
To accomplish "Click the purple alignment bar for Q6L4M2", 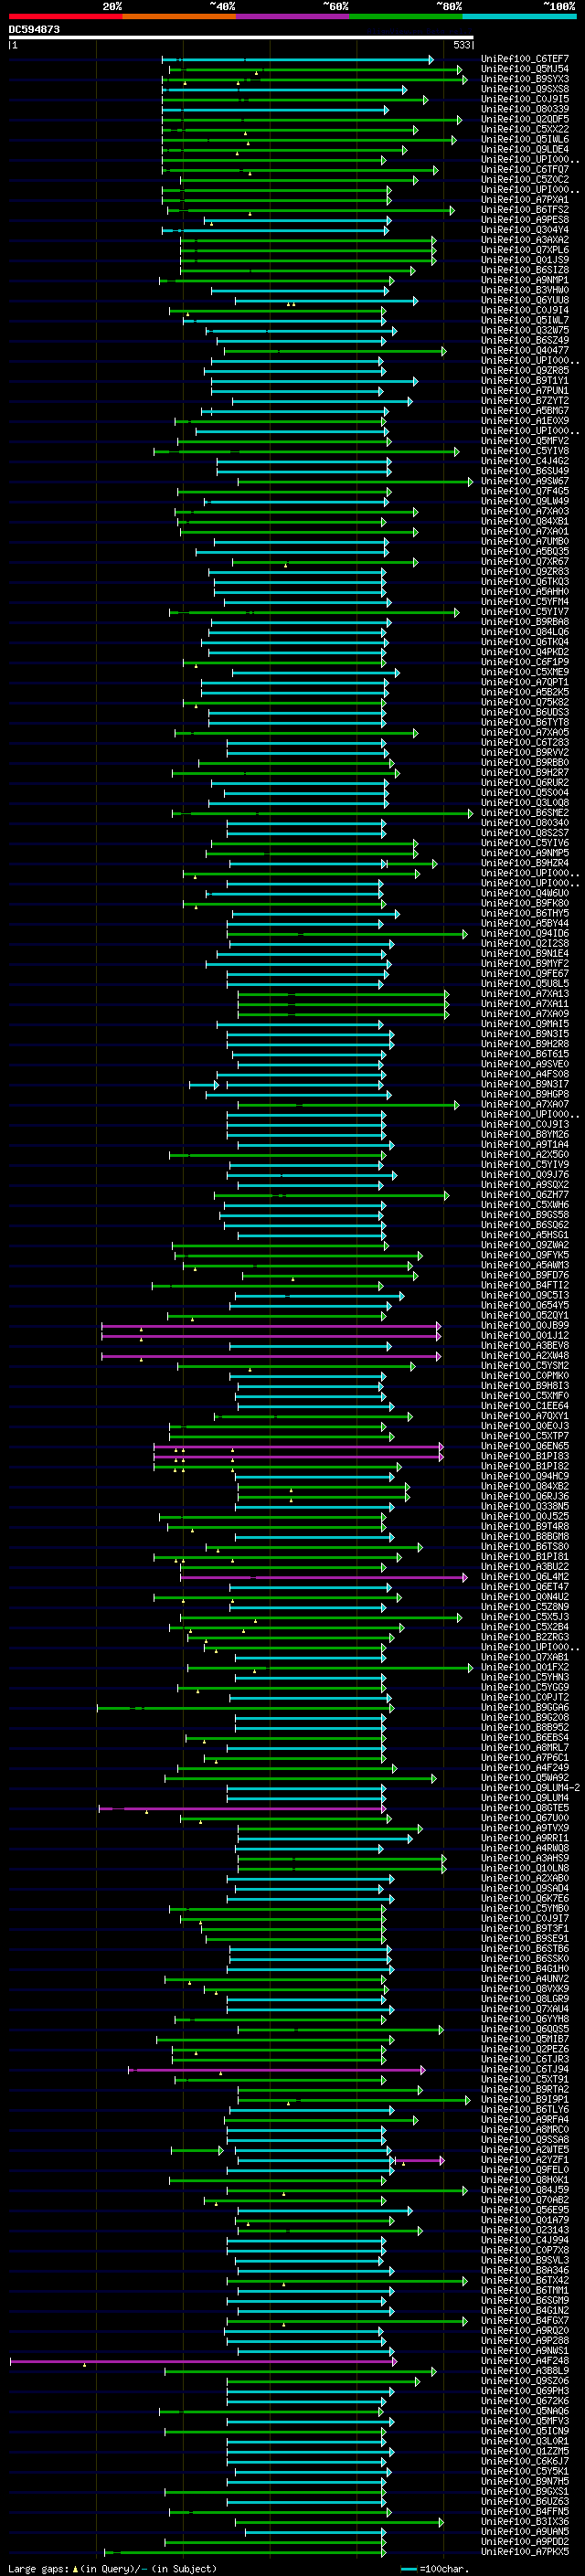I will pos(323,1577).
